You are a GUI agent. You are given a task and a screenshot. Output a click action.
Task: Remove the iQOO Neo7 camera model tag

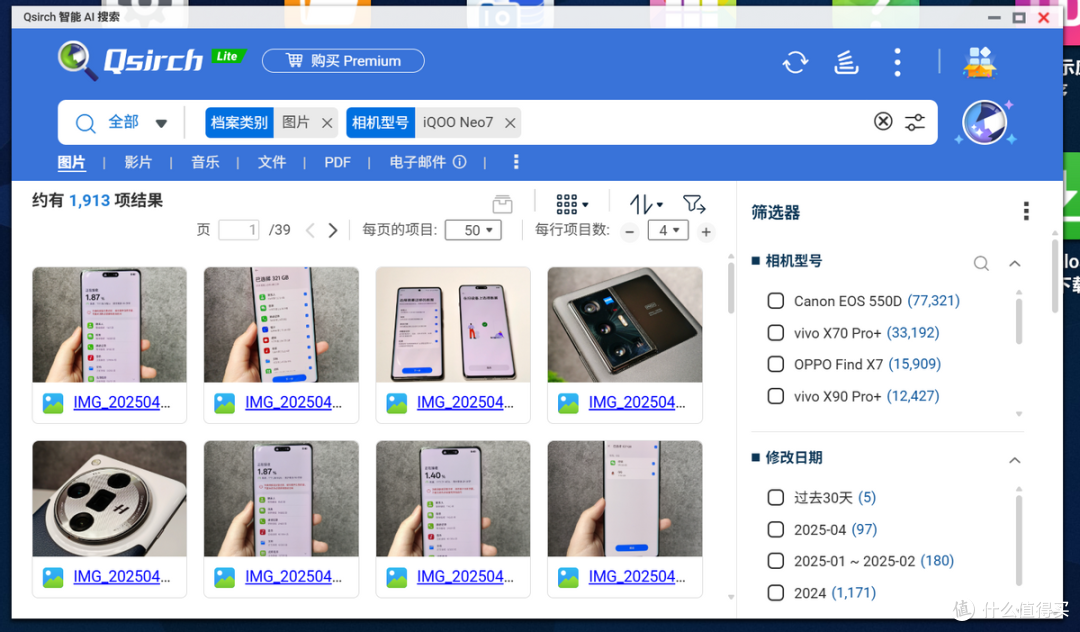(x=510, y=123)
